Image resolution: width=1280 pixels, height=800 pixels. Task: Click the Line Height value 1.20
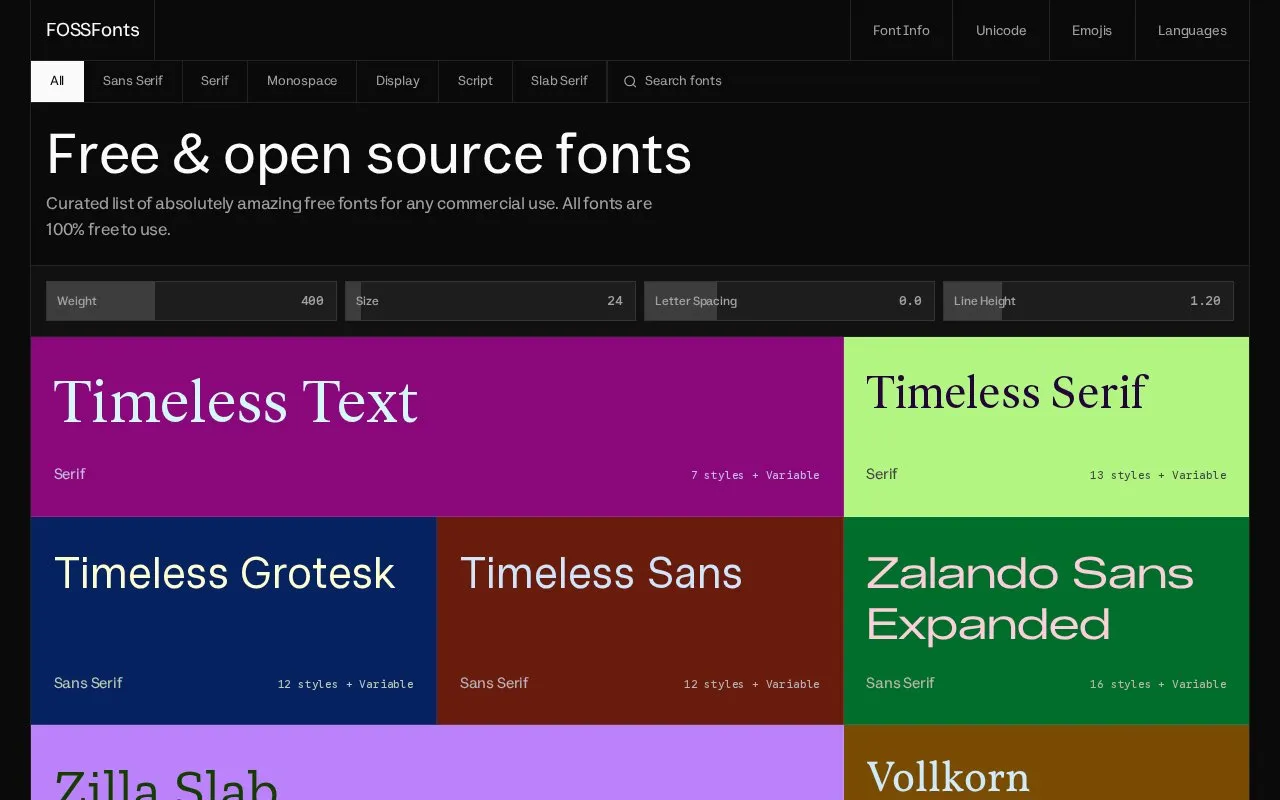click(1205, 301)
